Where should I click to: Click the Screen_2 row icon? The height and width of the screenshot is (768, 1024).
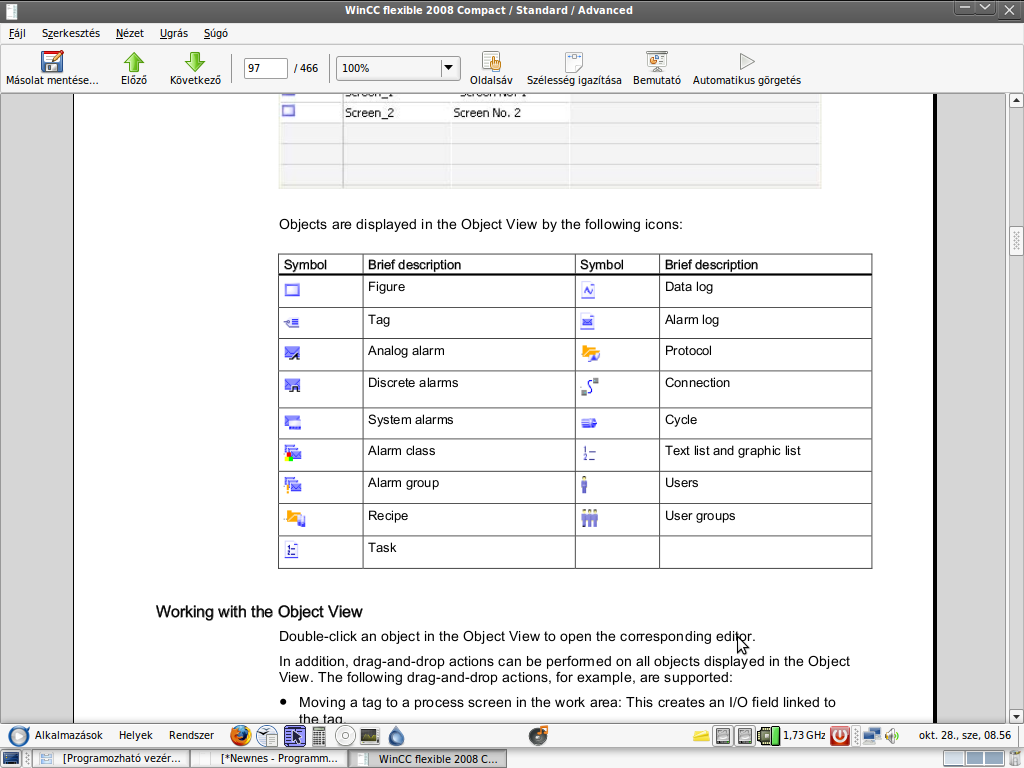tap(288, 111)
